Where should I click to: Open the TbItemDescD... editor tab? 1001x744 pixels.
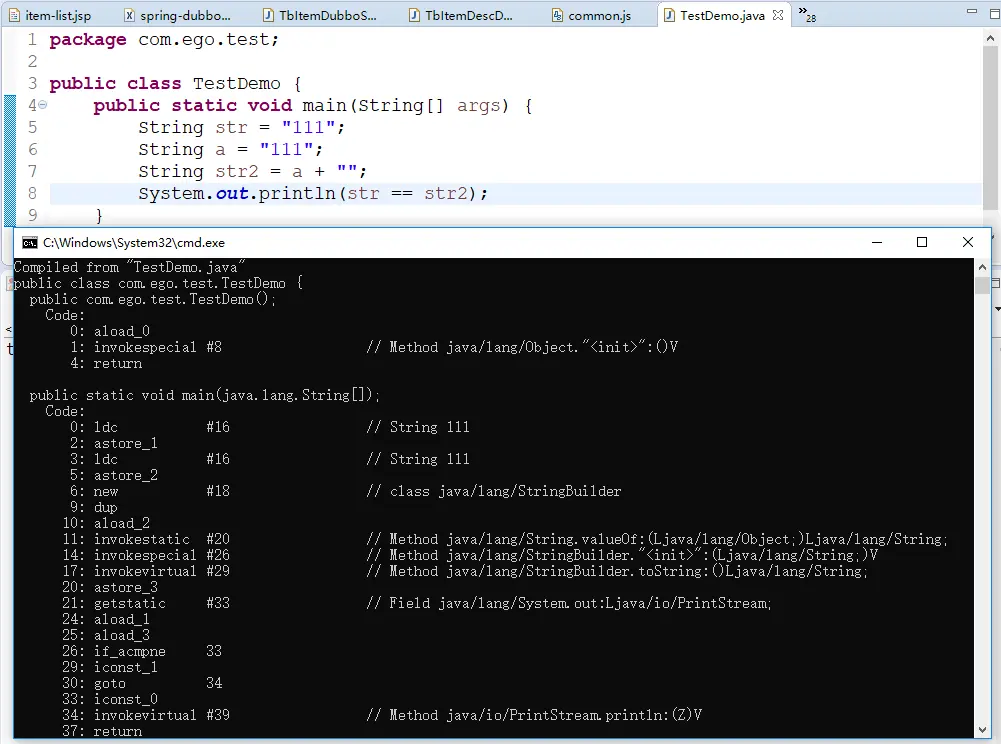pos(462,15)
